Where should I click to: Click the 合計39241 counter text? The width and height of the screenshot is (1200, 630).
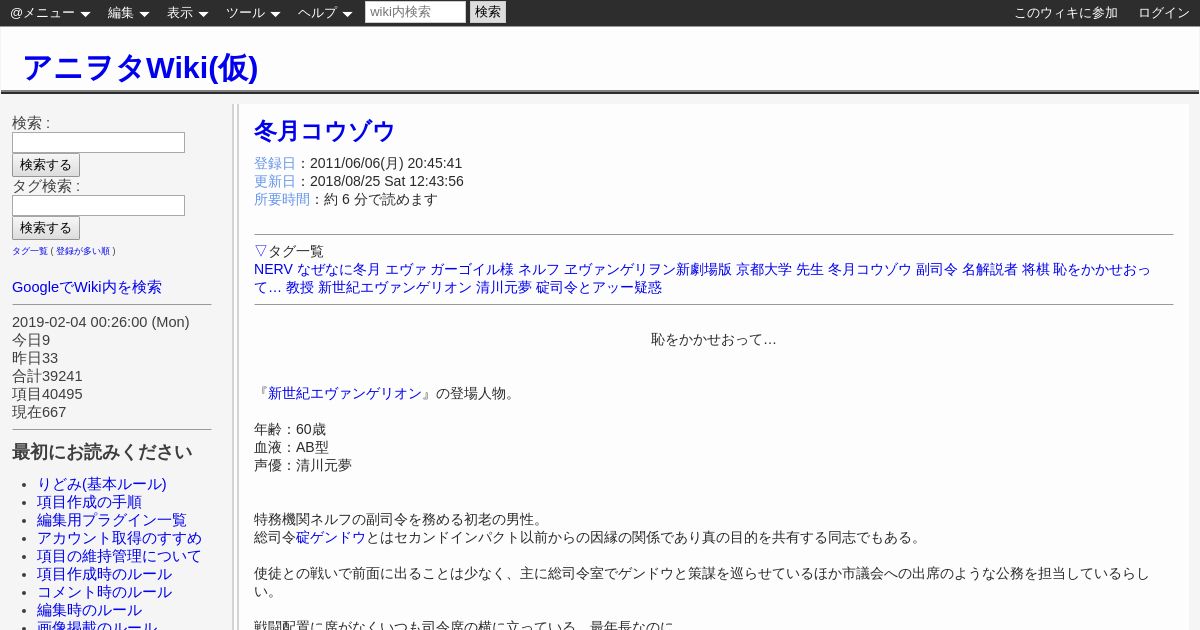[x=47, y=376]
